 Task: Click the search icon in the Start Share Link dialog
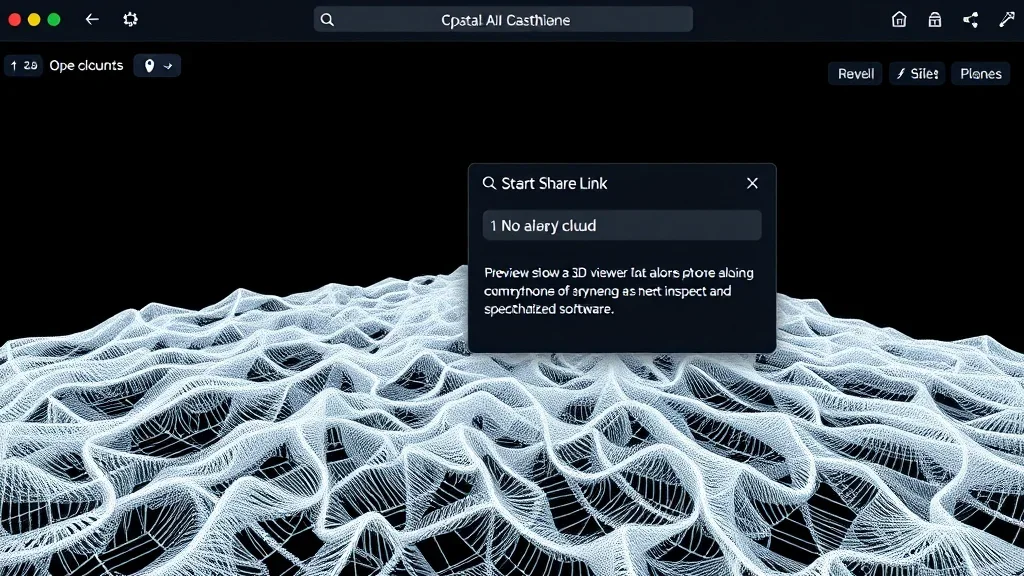click(489, 183)
